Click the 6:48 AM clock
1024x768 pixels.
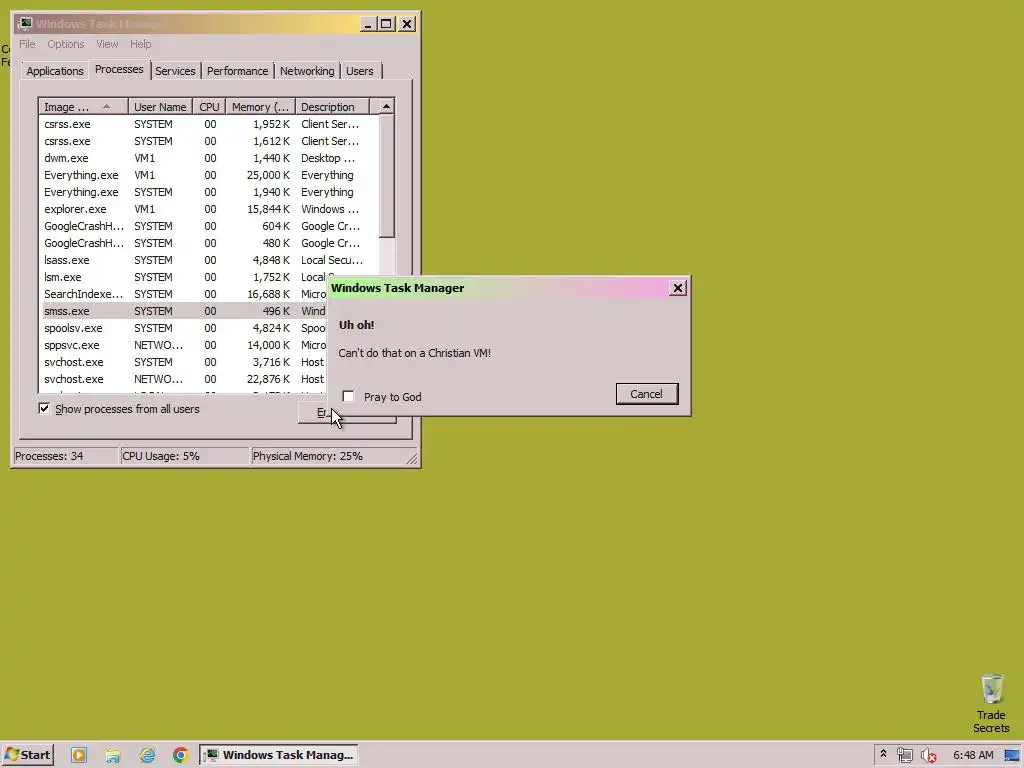[973, 755]
